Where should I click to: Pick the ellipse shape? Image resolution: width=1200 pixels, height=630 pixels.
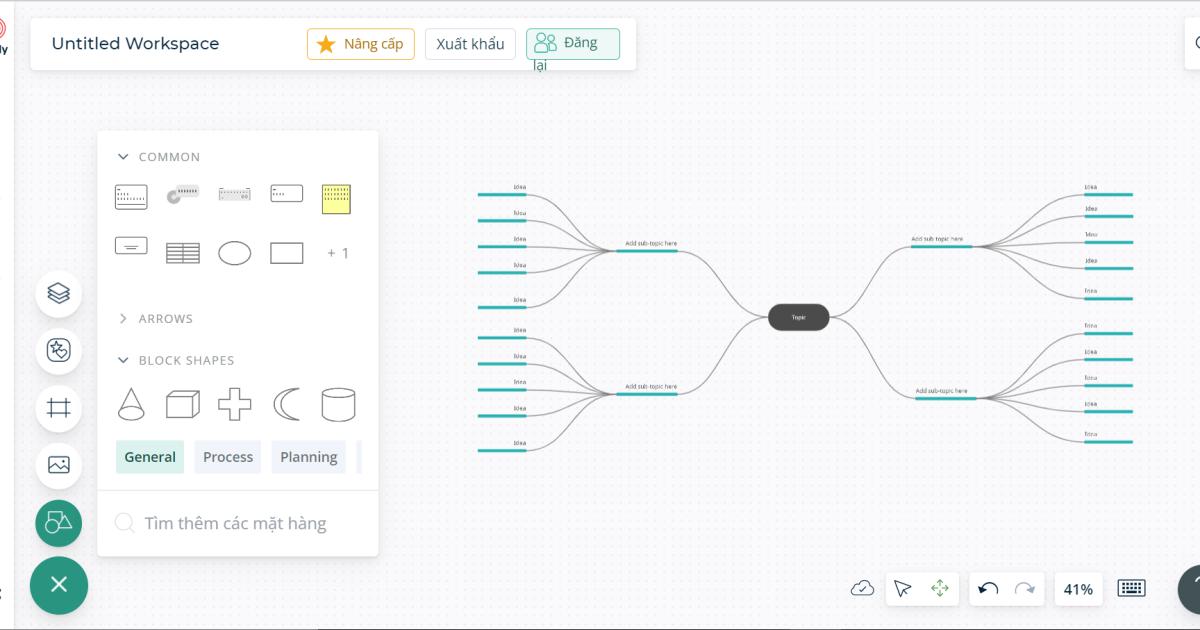235,253
